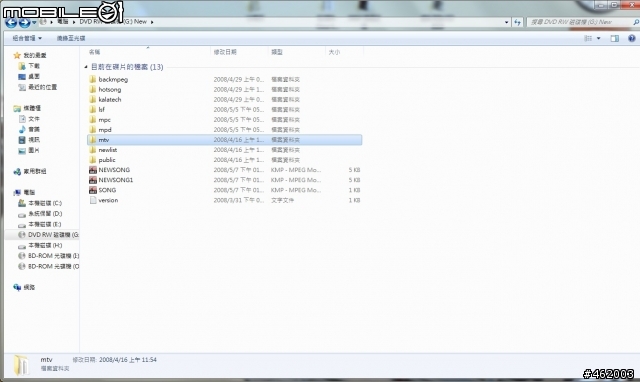Image resolution: width=640 pixels, height=382 pixels.
Task: Expand the arrow after 電腦 breadcrumb
Action: (74, 22)
